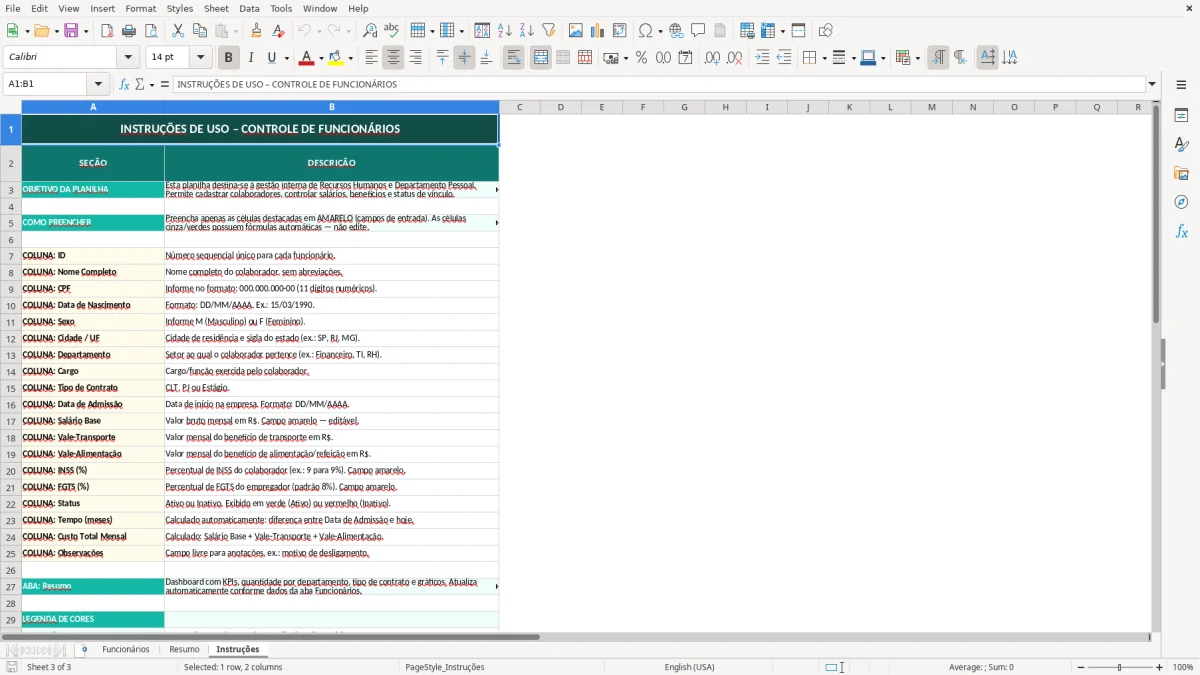This screenshot has width=1200, height=675.
Task: Open Function Wizard fx icon
Action: (124, 84)
